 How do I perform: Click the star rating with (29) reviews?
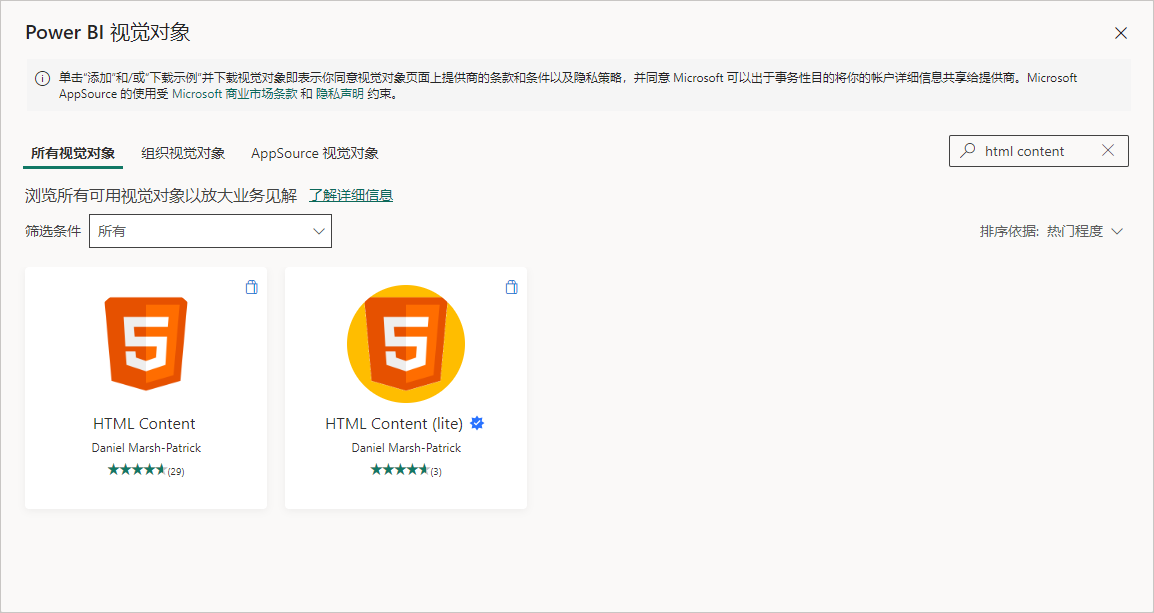[146, 470]
